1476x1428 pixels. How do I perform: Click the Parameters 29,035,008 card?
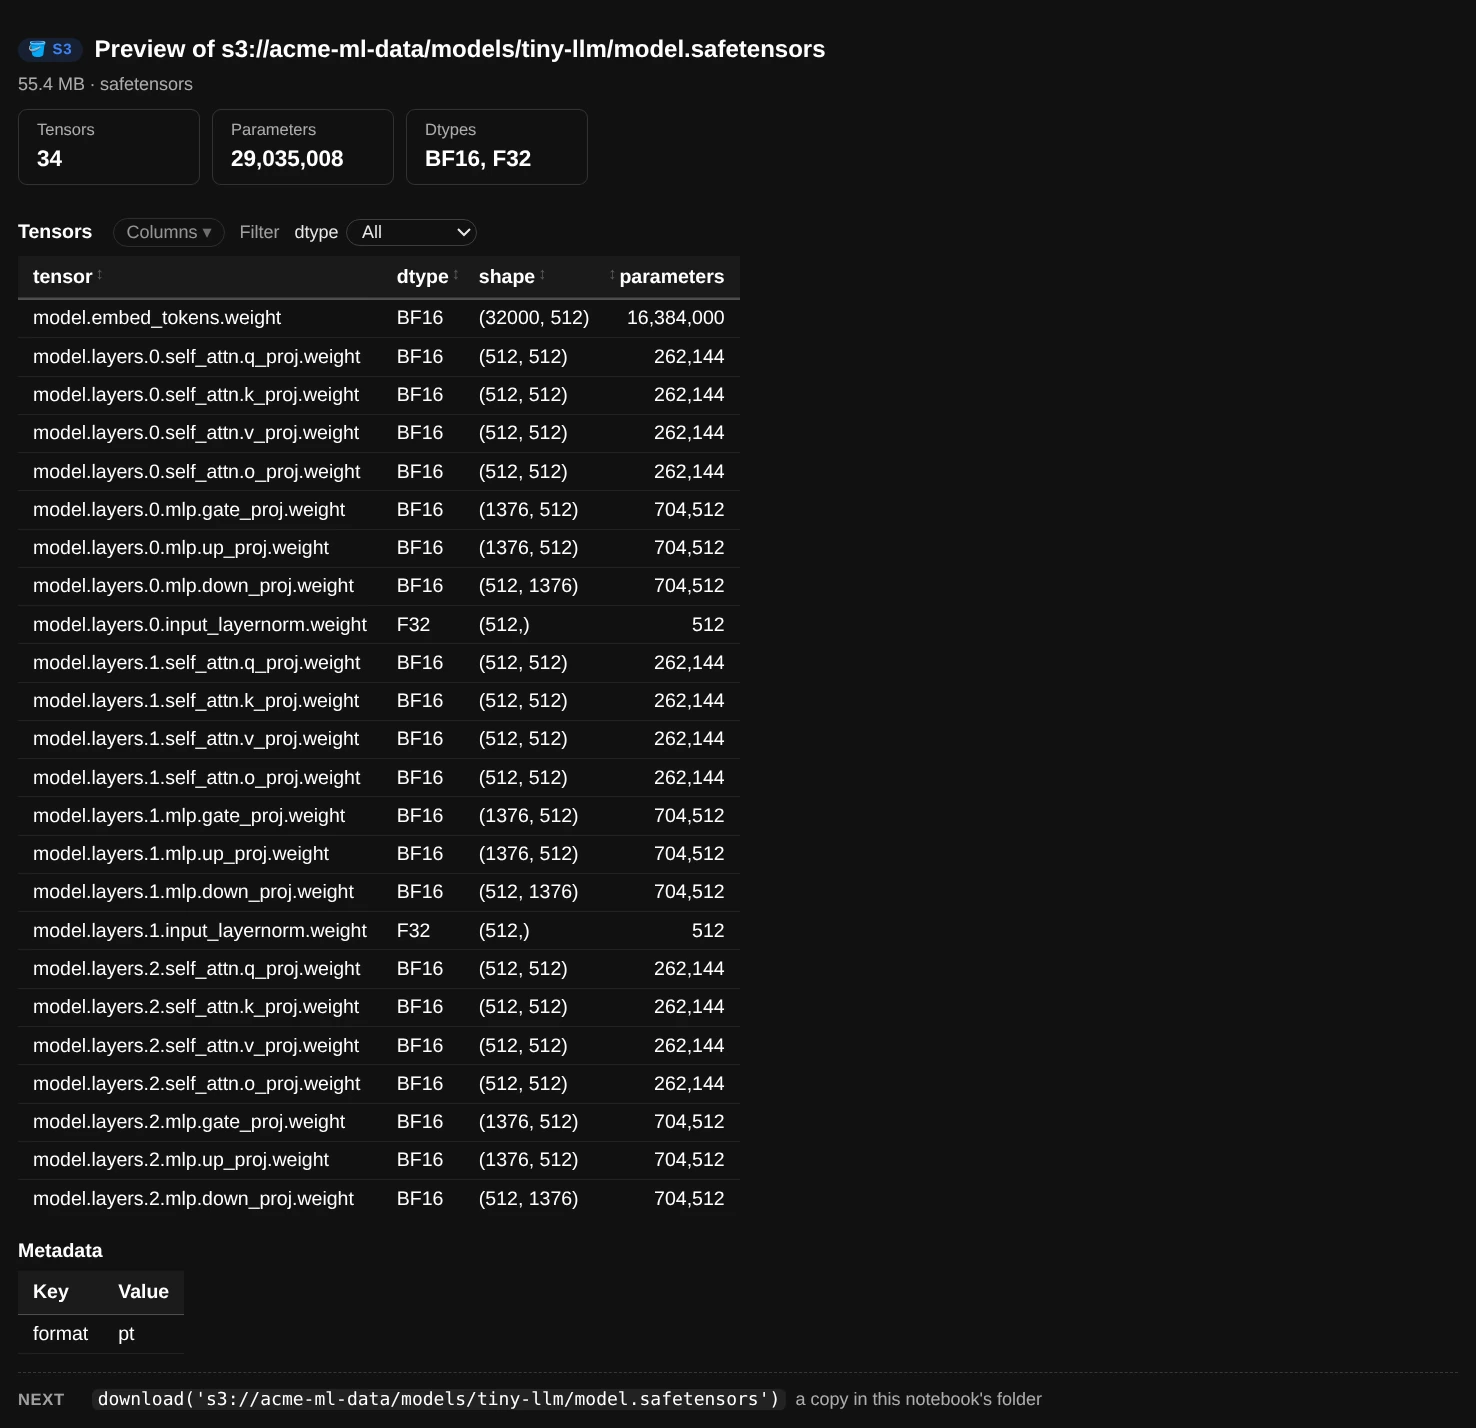coord(303,147)
